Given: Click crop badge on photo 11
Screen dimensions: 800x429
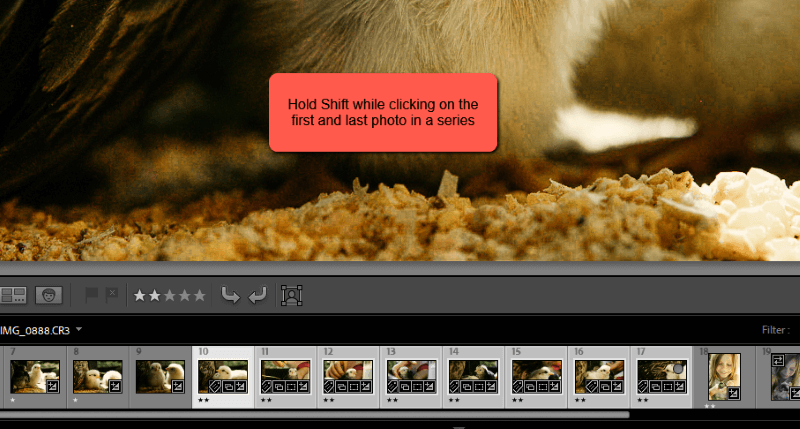Looking at the screenshot, I should pos(291,387).
